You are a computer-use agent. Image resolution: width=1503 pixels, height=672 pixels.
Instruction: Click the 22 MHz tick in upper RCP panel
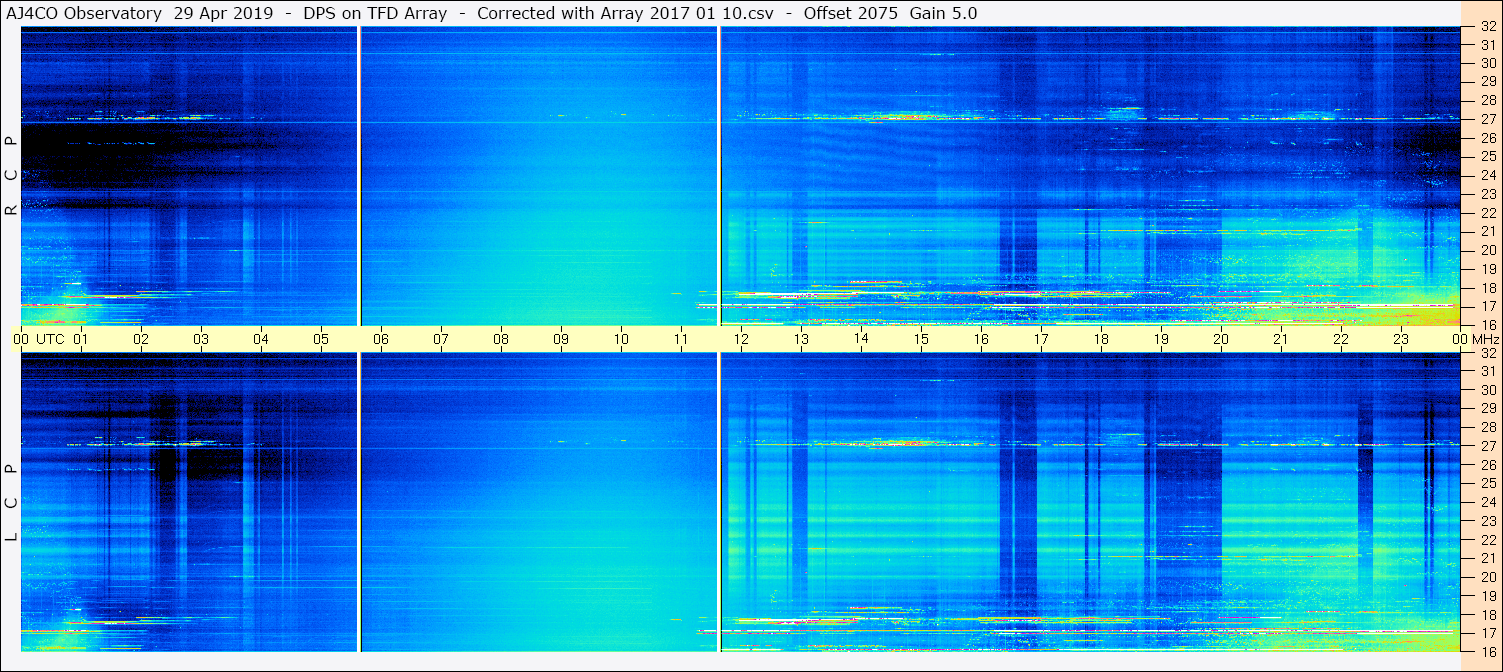(1487, 213)
